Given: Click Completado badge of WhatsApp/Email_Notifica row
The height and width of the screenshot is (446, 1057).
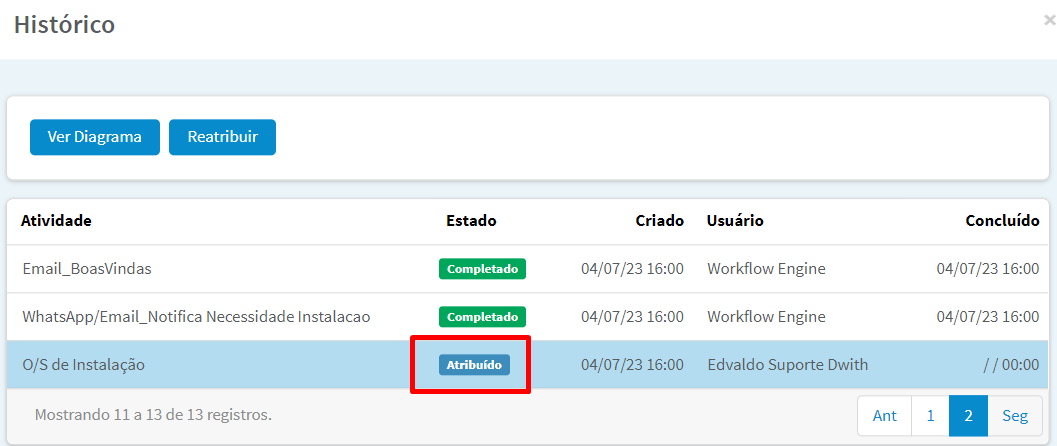Looking at the screenshot, I should tap(482, 317).
